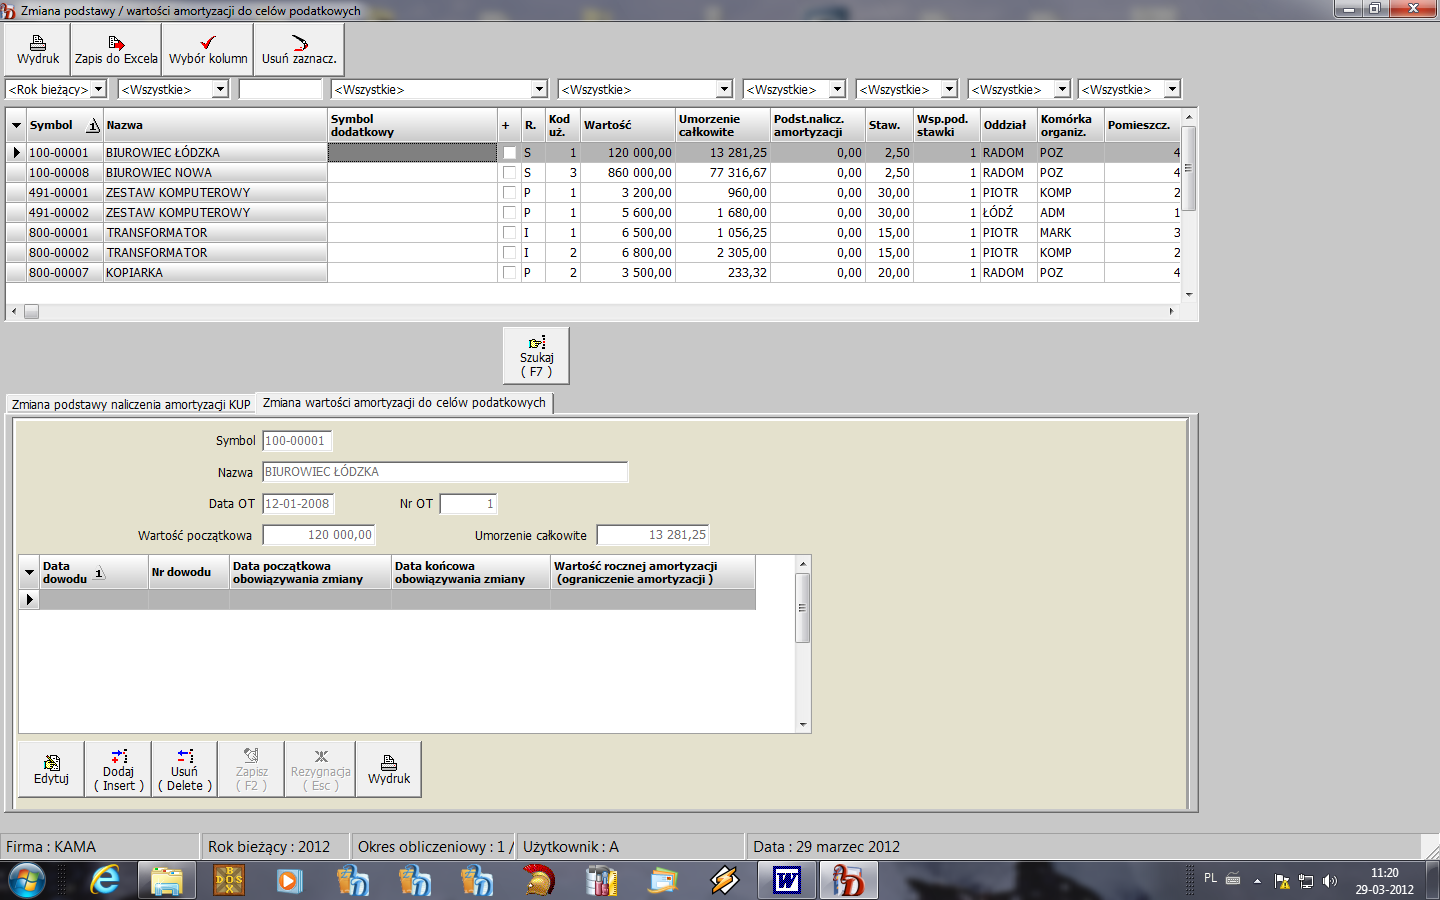Toggle checkbox for KOPIARKA row
This screenshot has width=1440, height=900.
[509, 273]
